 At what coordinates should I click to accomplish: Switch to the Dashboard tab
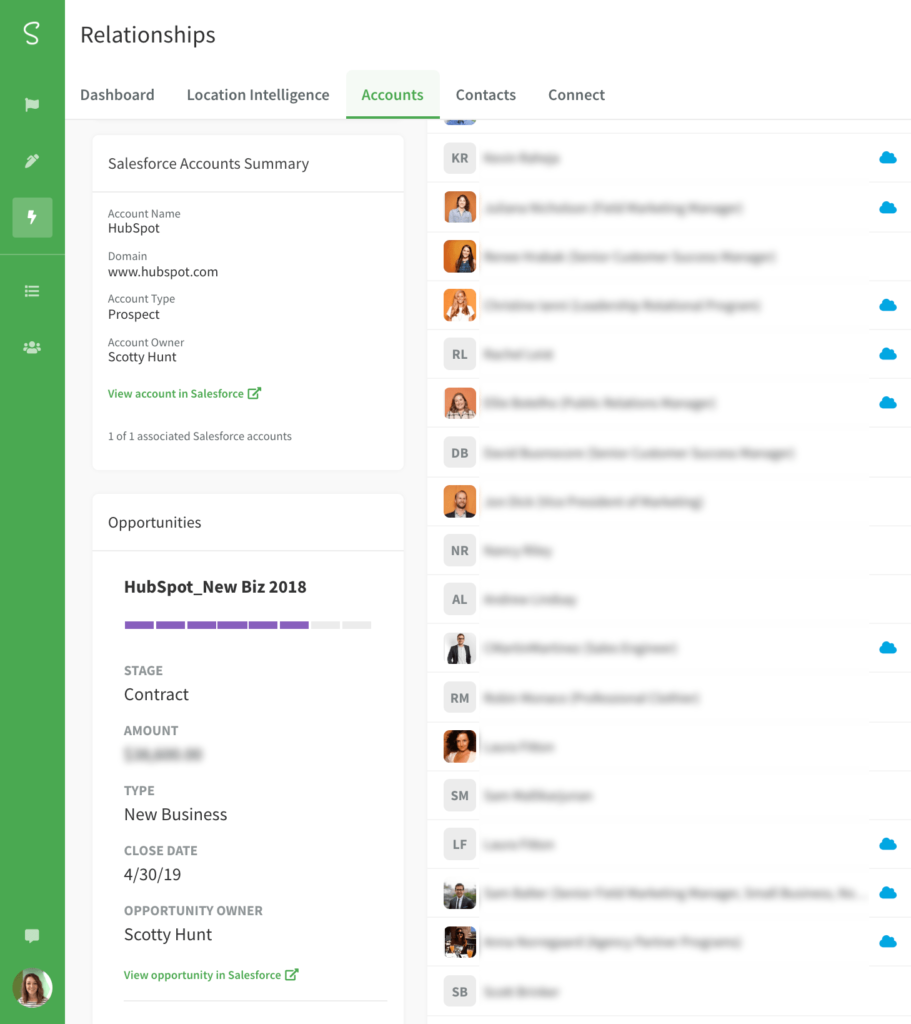118,95
